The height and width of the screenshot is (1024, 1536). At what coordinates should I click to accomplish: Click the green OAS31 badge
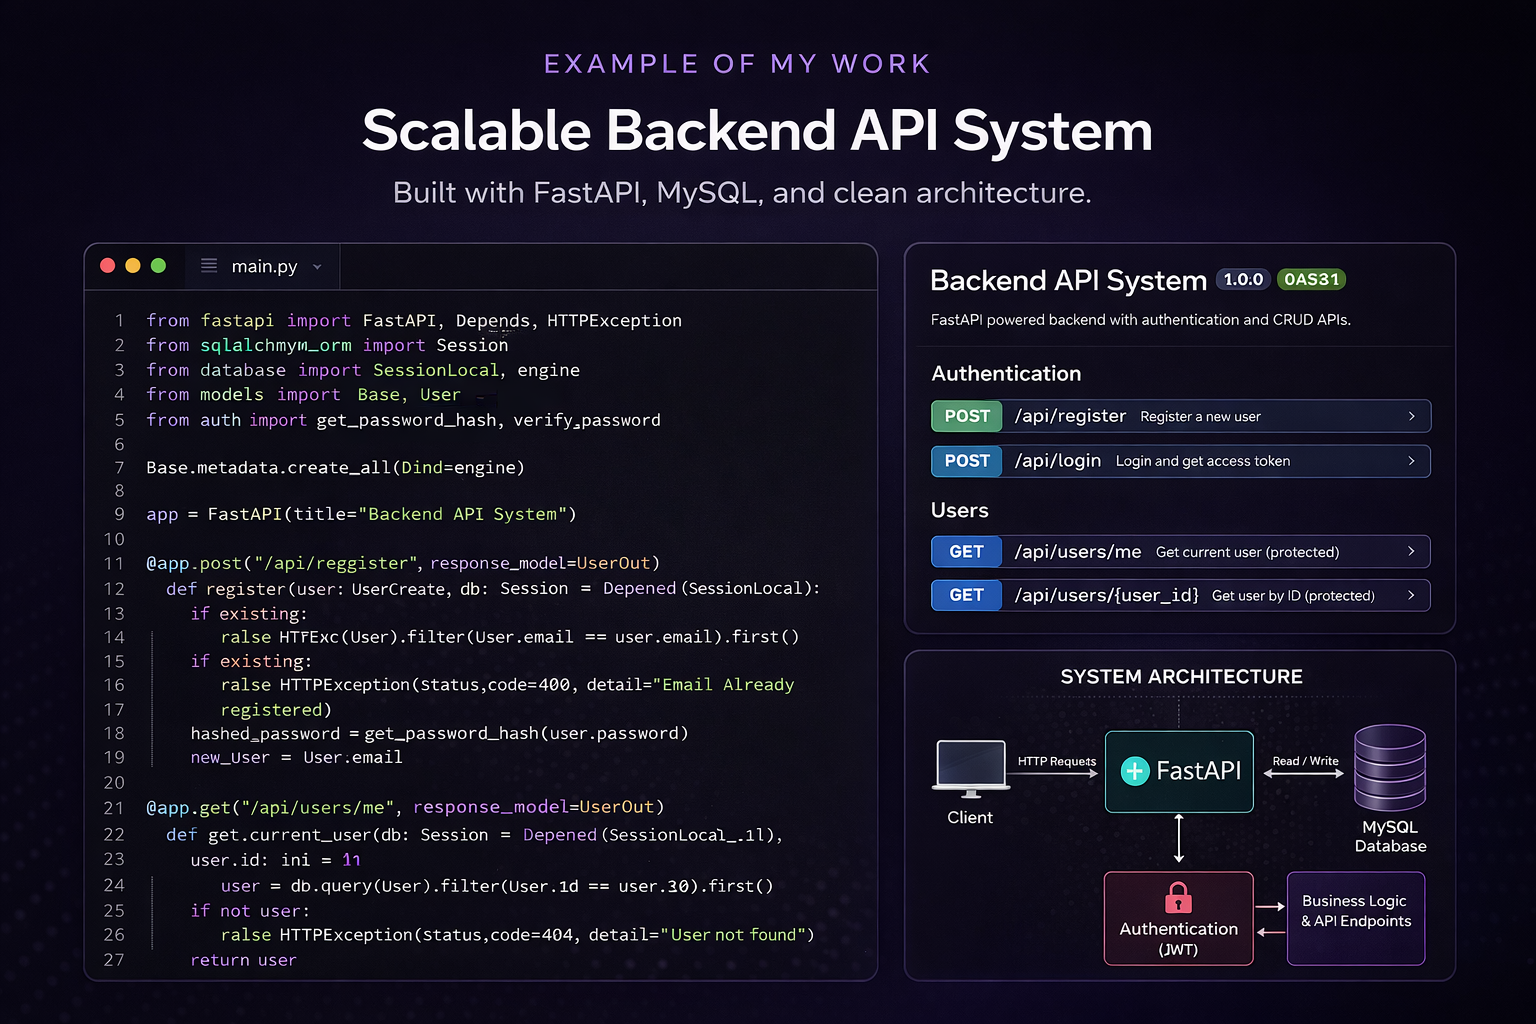tap(1311, 280)
